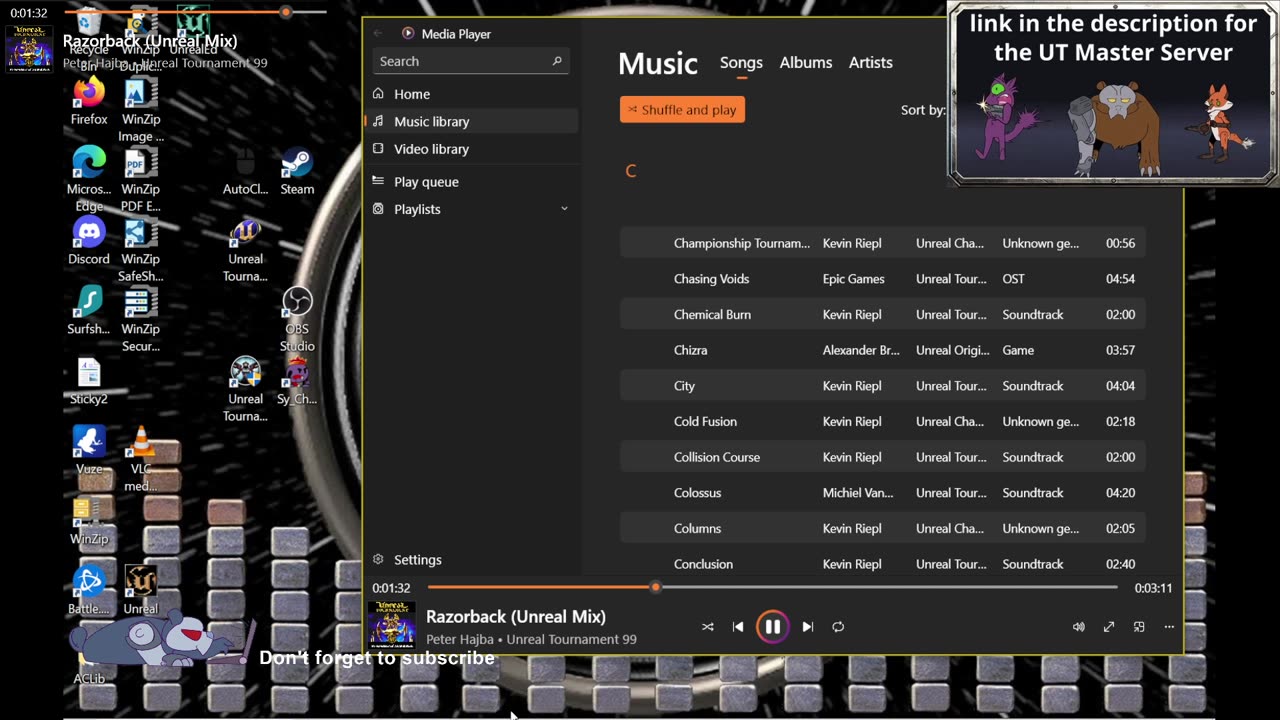Skip to the next track
This screenshot has width=1280, height=720.
[808, 627]
